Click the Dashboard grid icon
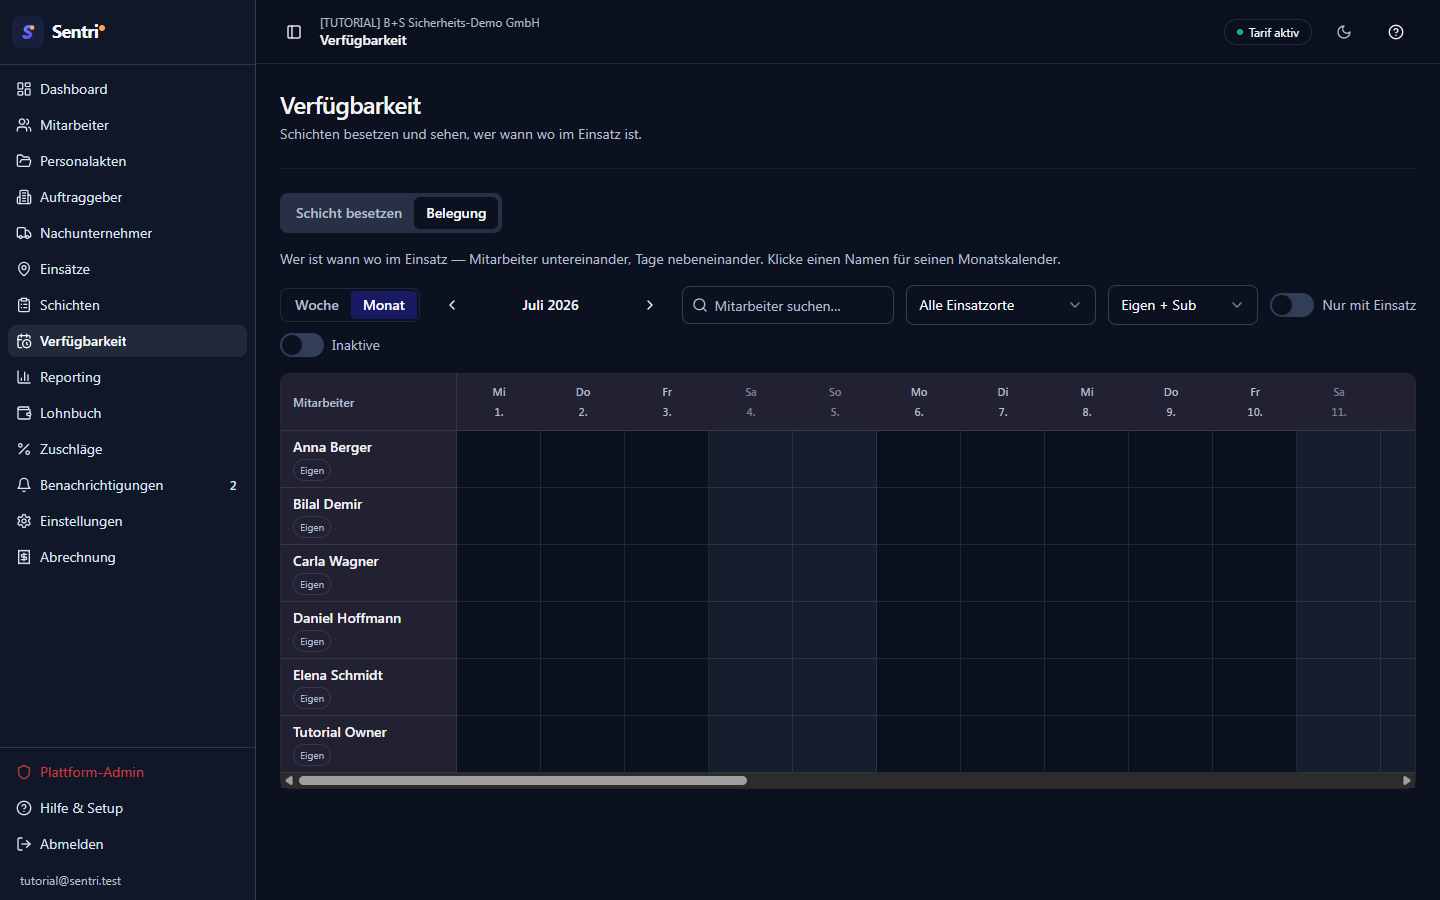This screenshot has width=1440, height=900. tap(24, 89)
